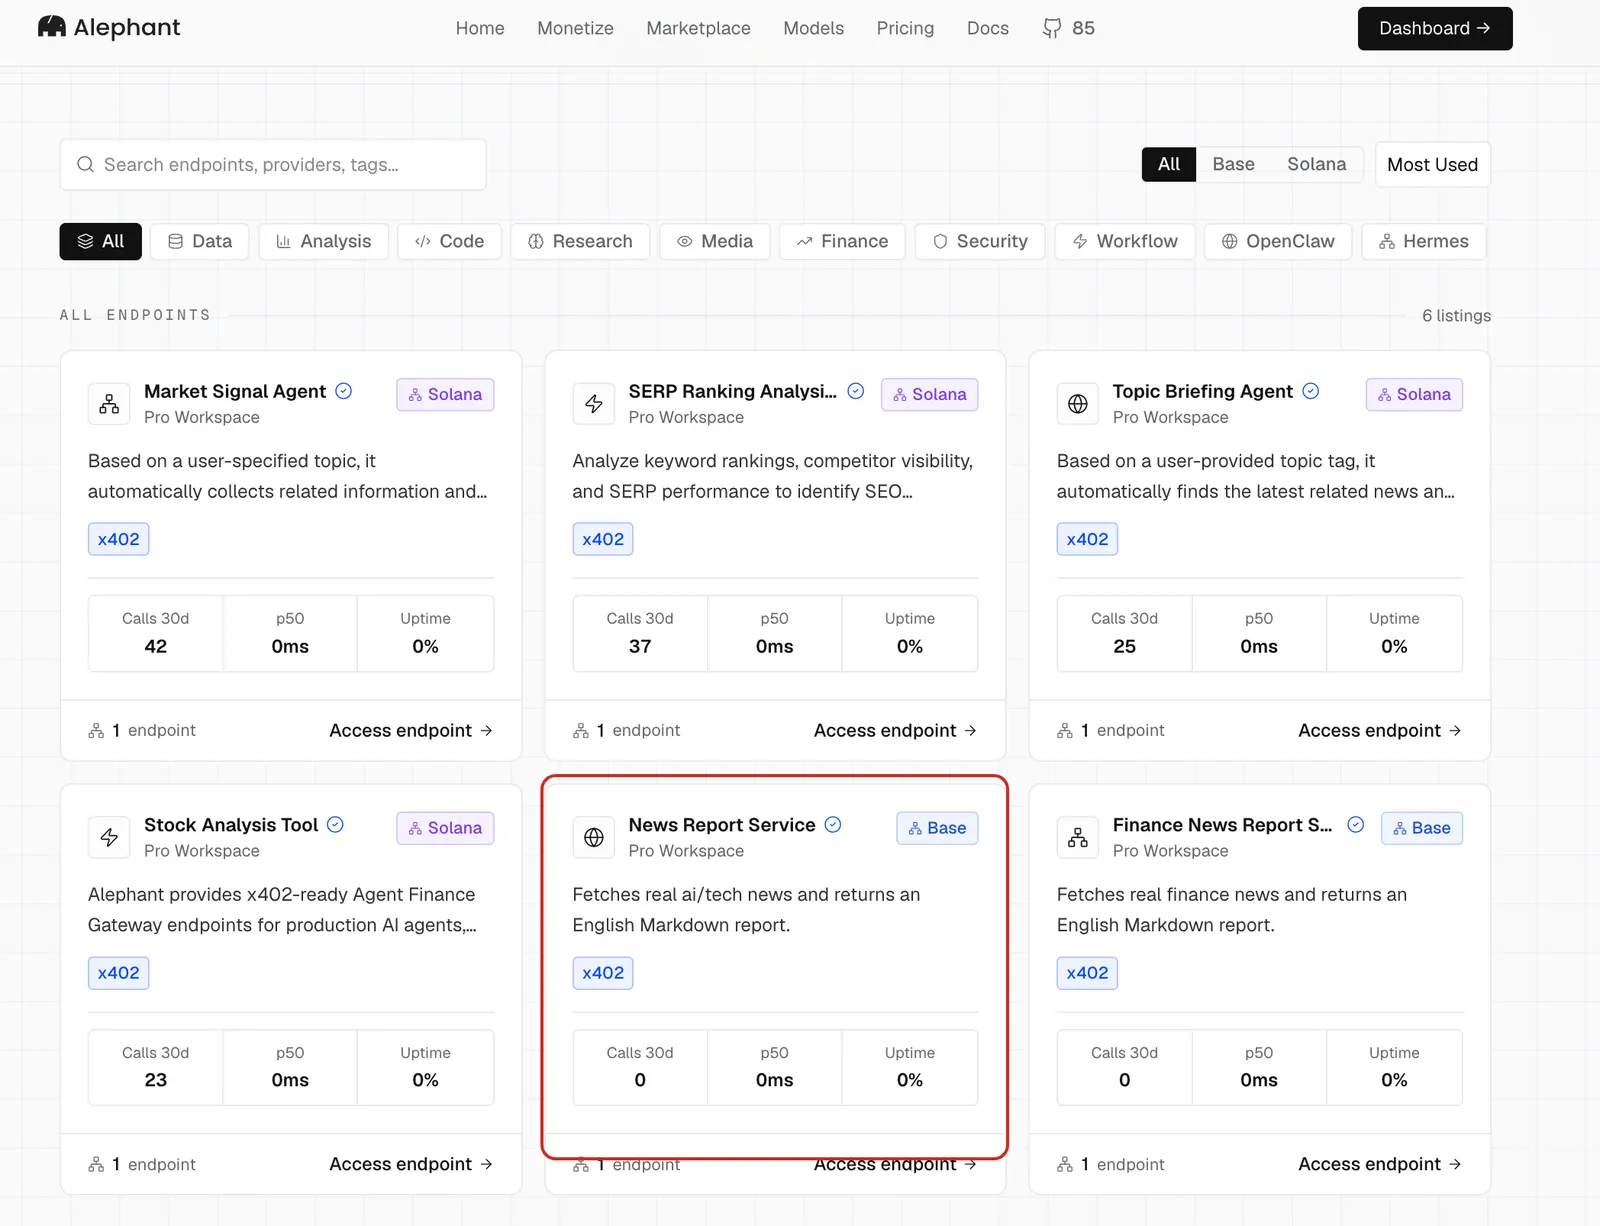The width and height of the screenshot is (1600, 1226).
Task: Switch network filter to Solana
Action: (1316, 164)
